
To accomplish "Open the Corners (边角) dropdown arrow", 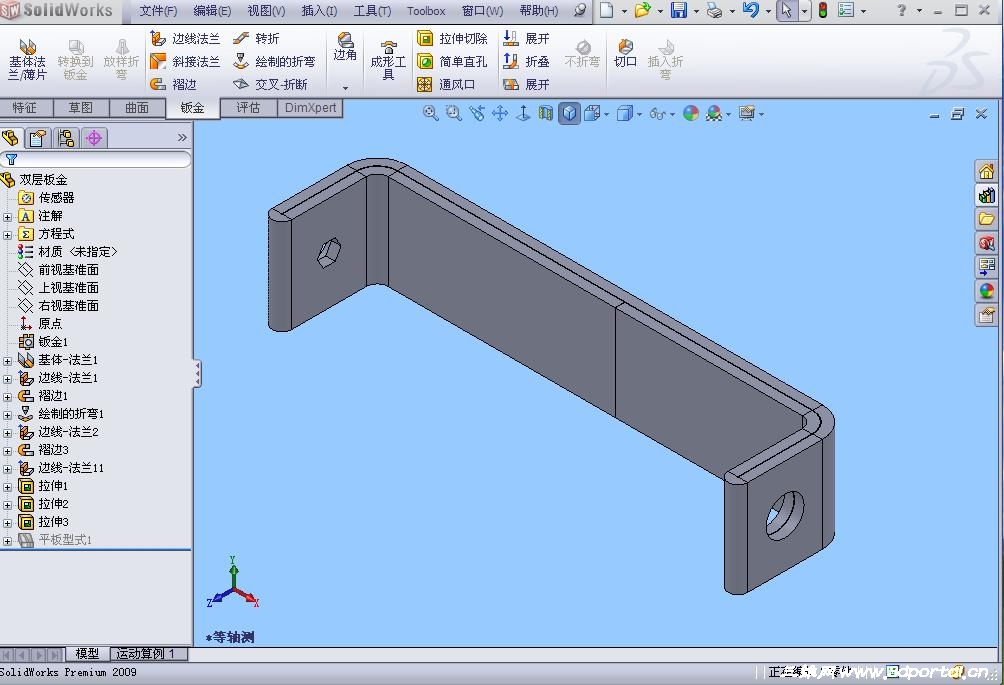I will coord(345,87).
